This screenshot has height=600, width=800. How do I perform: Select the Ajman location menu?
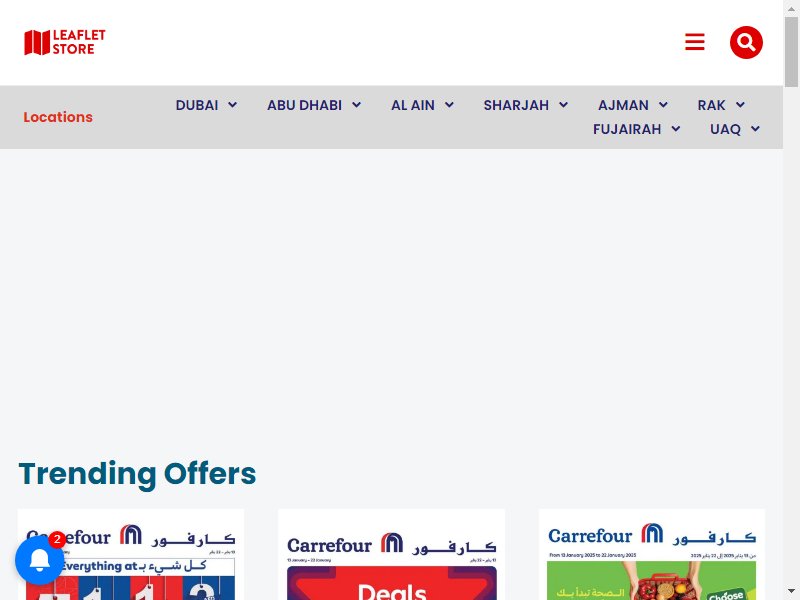point(623,105)
